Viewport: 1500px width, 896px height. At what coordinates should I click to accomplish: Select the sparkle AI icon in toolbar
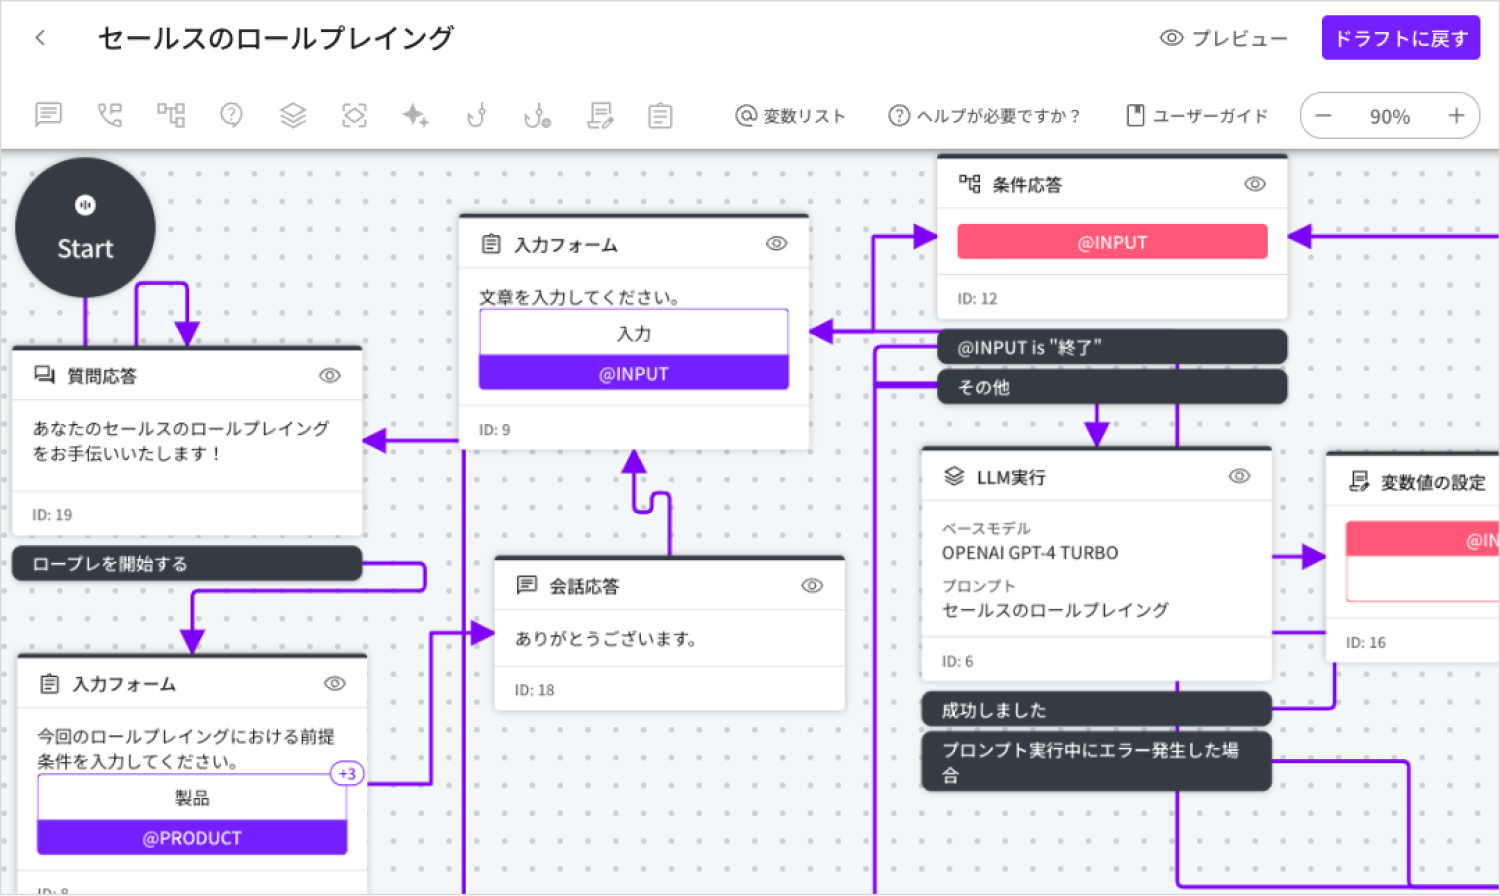(415, 115)
